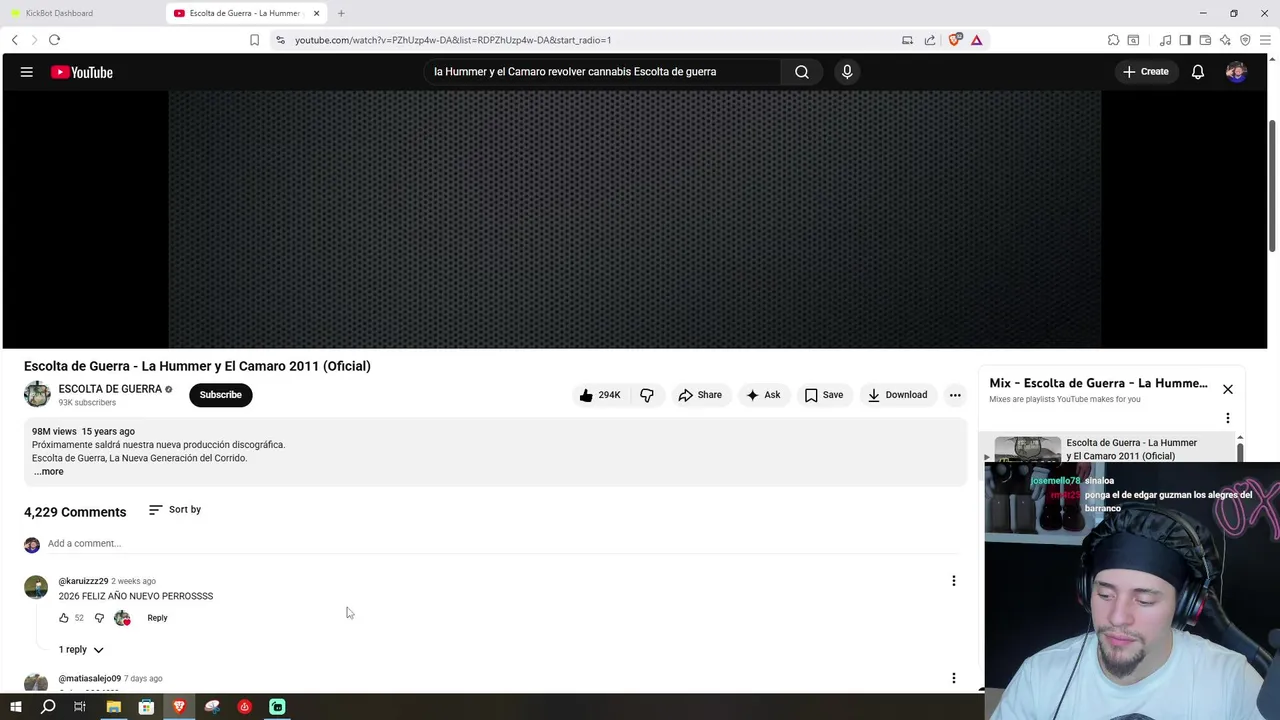Open Windows taskbar search

click(x=48, y=707)
